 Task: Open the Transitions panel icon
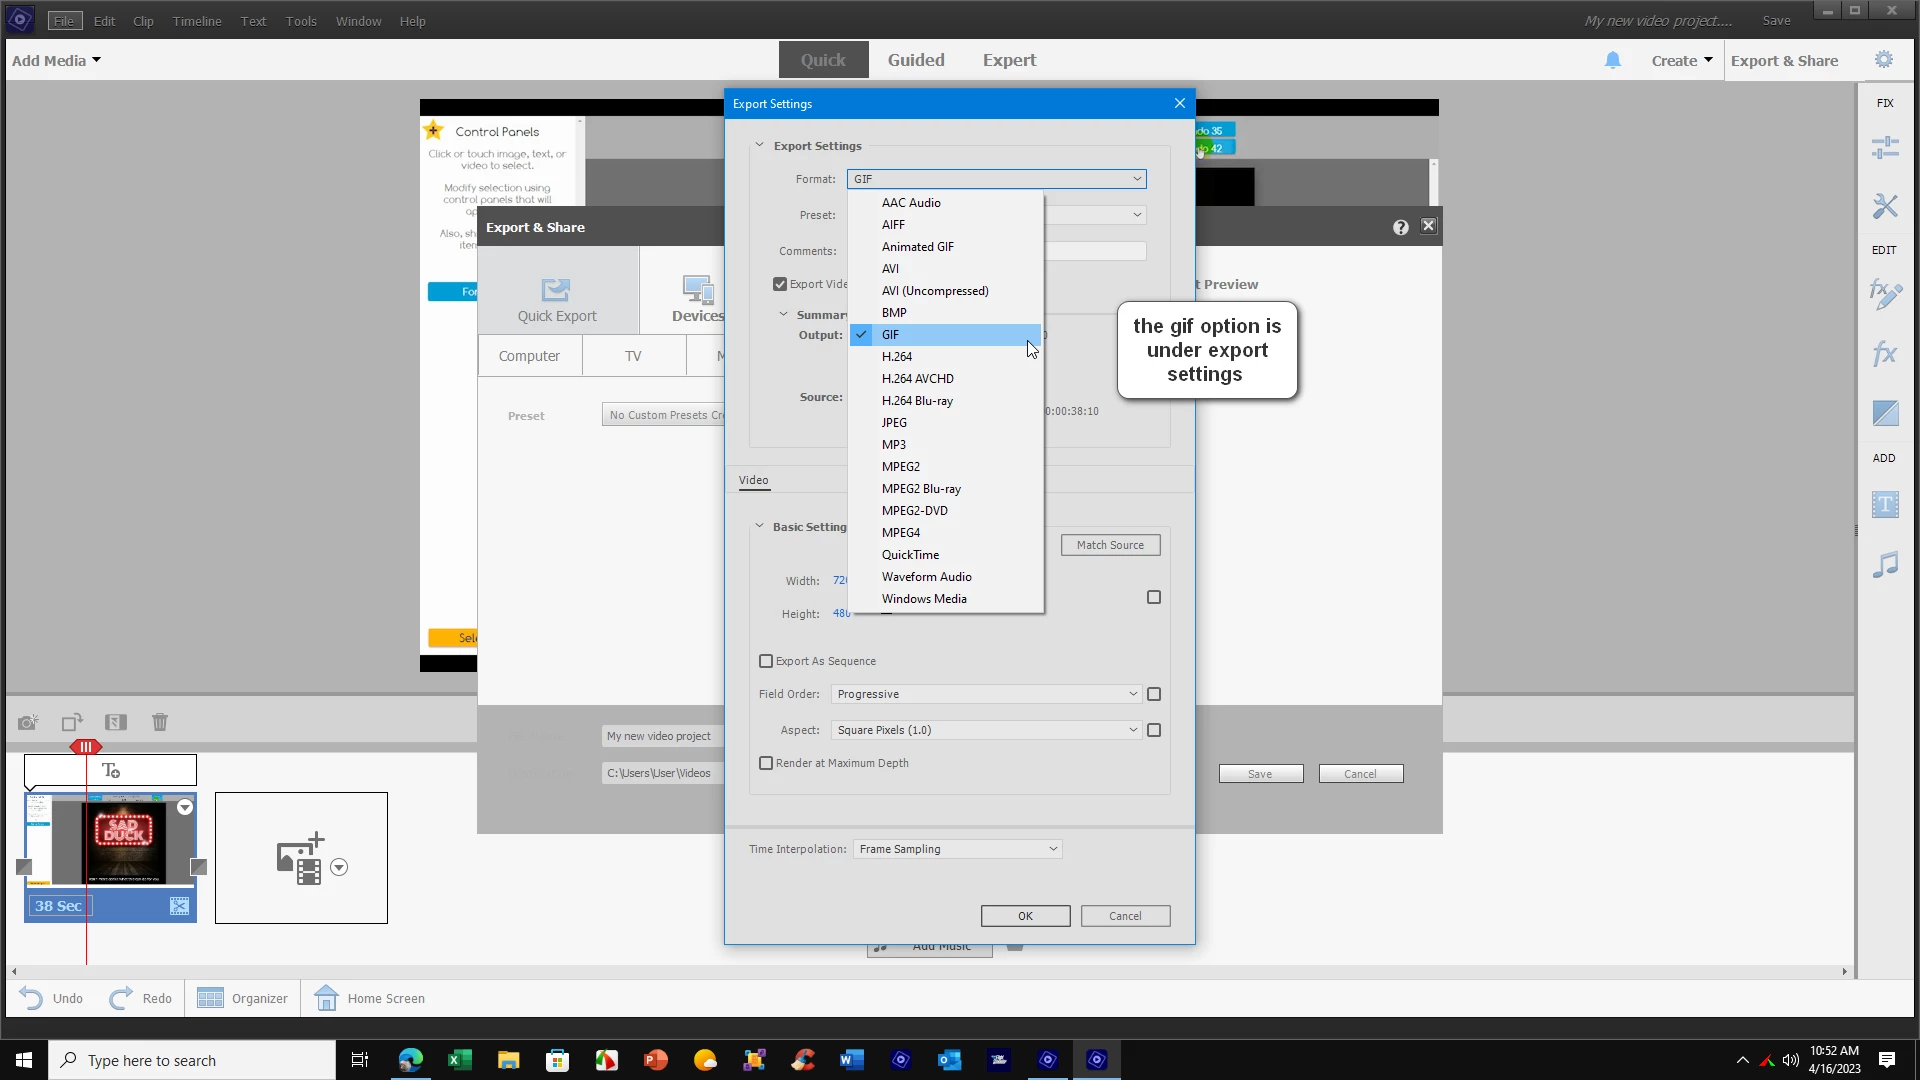(x=1885, y=413)
